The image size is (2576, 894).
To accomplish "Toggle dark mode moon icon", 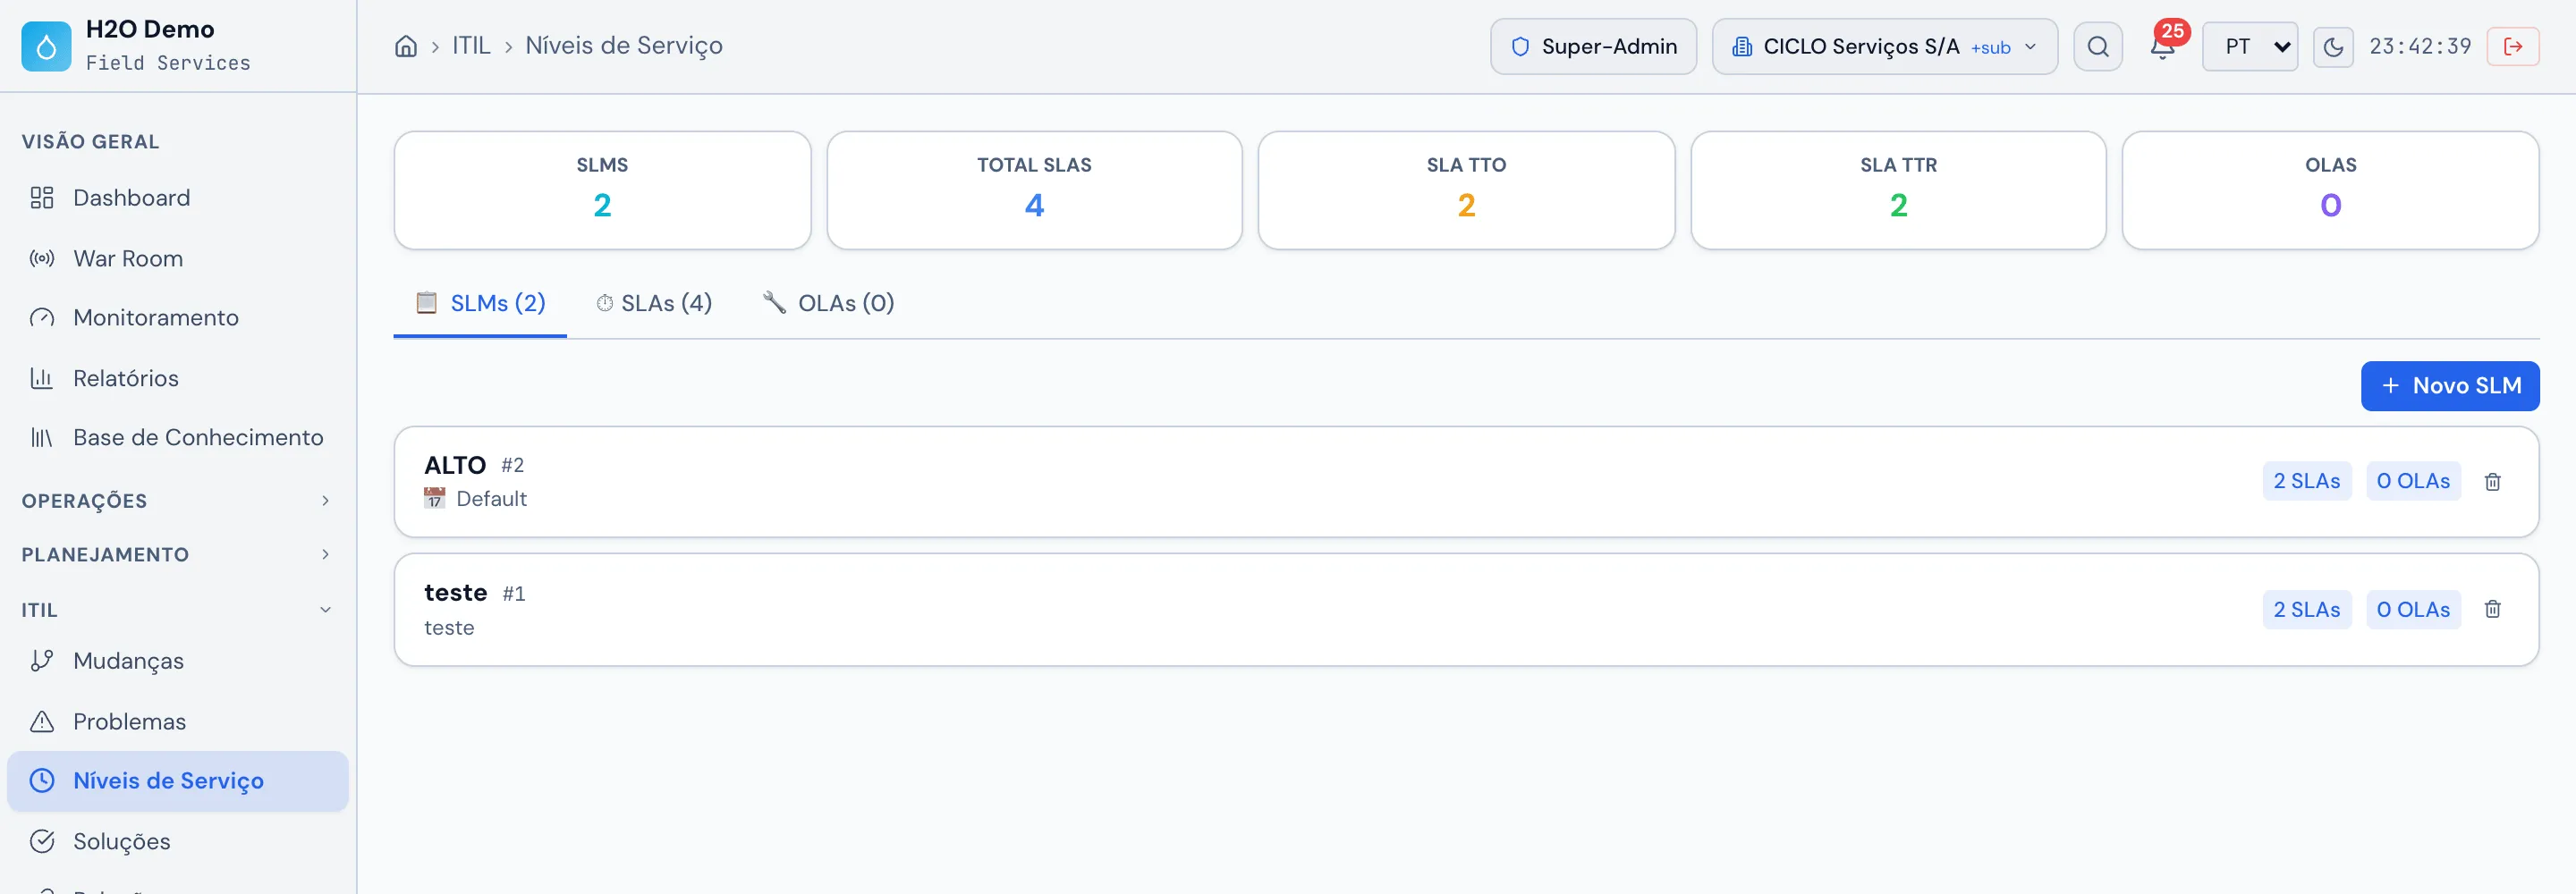I will point(2333,46).
